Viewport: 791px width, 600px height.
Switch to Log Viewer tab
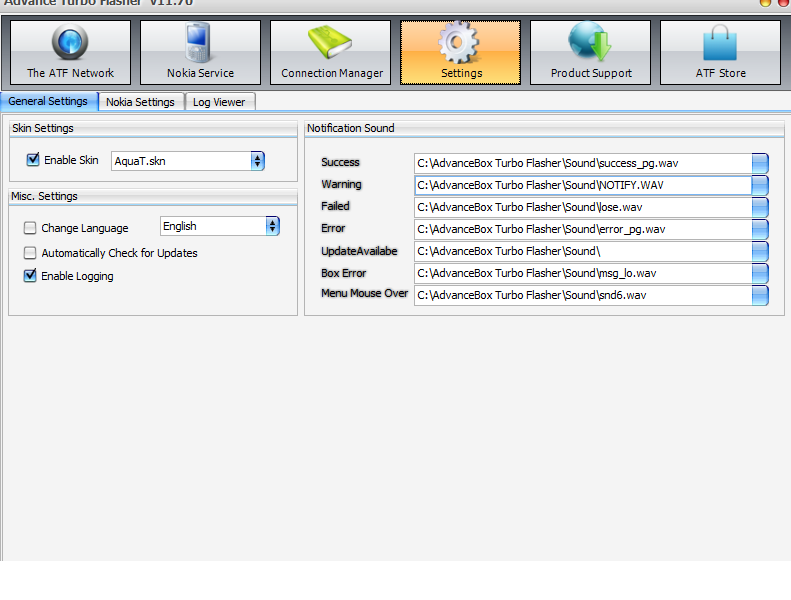point(219,102)
